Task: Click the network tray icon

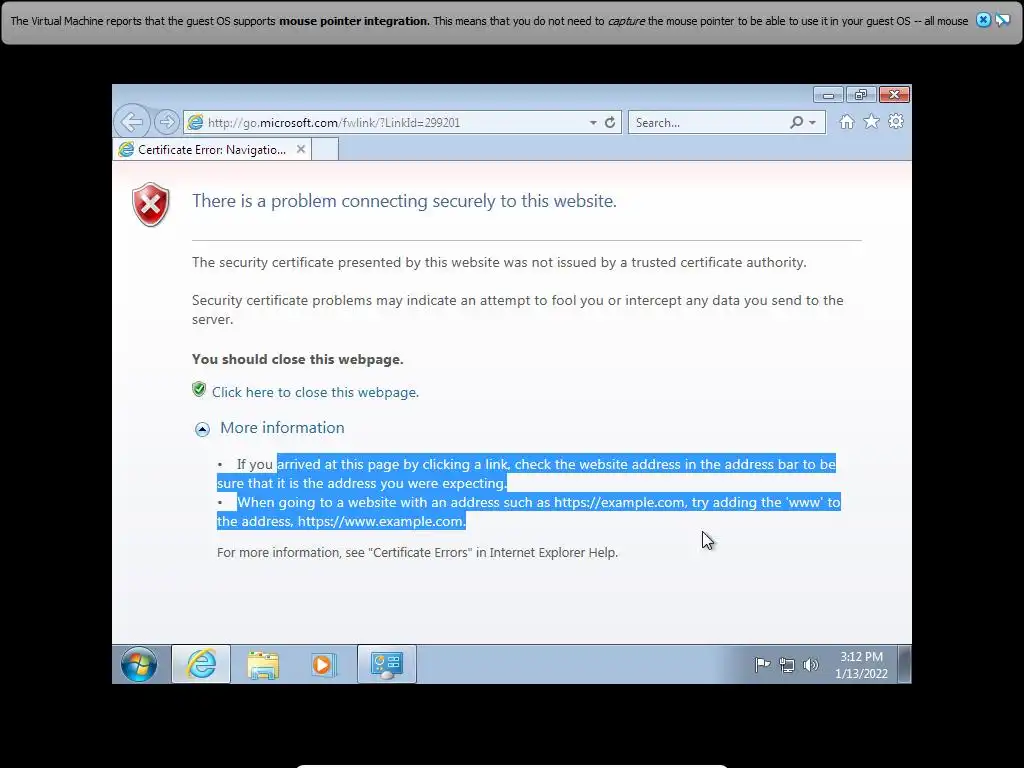Action: (x=786, y=665)
